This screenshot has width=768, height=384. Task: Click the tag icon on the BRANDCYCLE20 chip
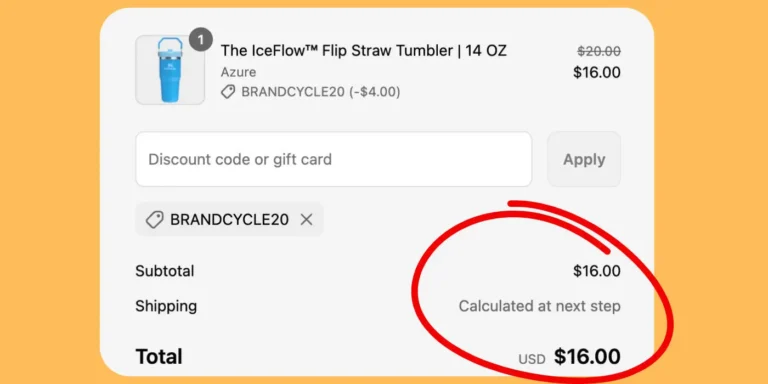pyautogui.click(x=155, y=220)
